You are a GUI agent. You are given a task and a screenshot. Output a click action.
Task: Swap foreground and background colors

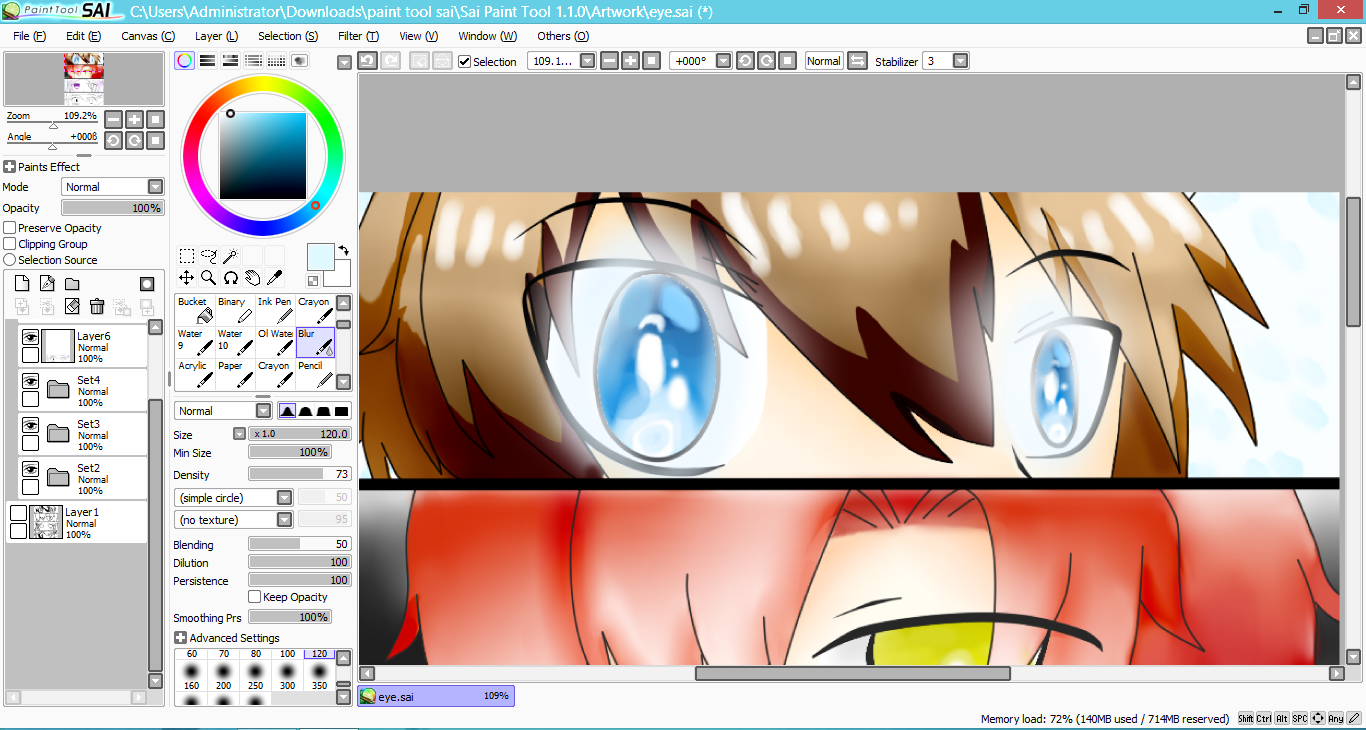[344, 251]
